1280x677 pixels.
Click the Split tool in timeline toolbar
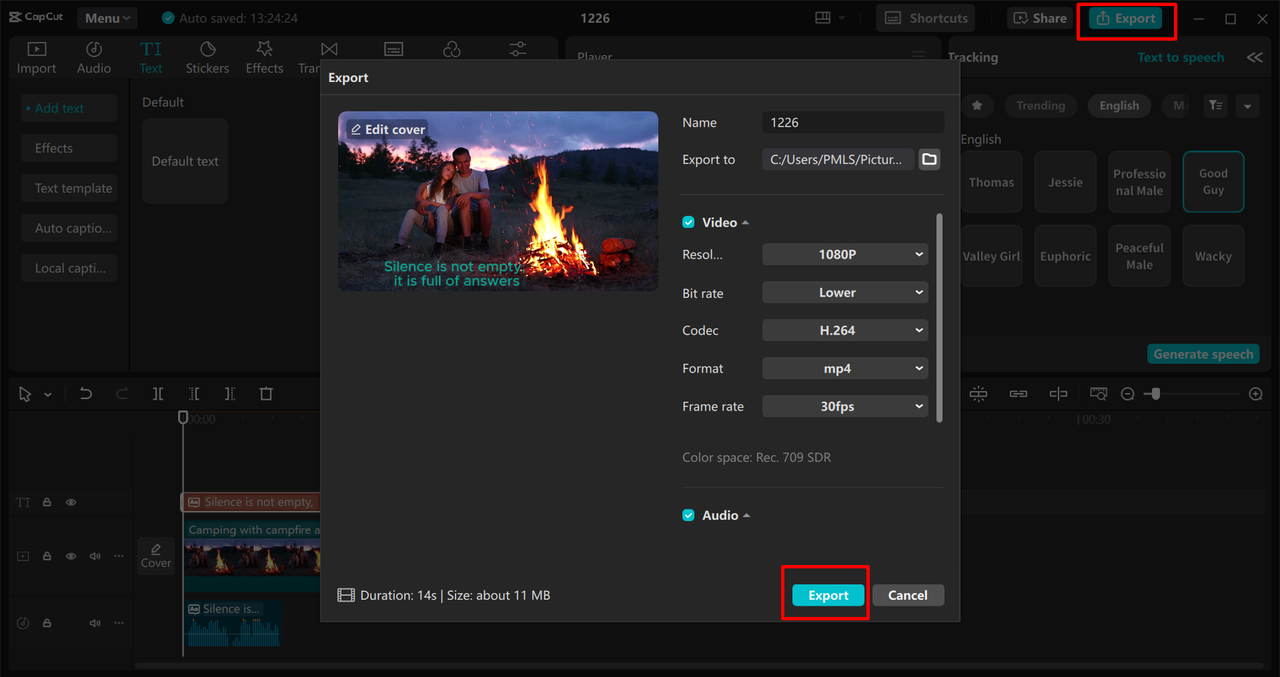pyautogui.click(x=158, y=394)
